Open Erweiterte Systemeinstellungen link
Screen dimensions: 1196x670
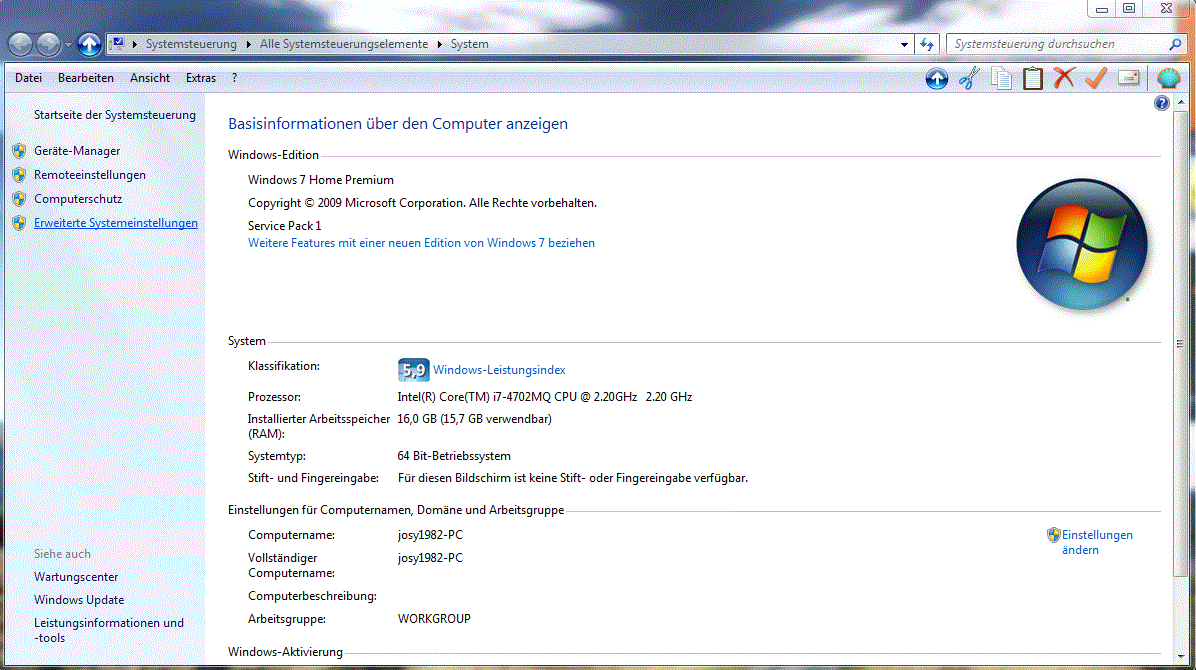click(115, 223)
